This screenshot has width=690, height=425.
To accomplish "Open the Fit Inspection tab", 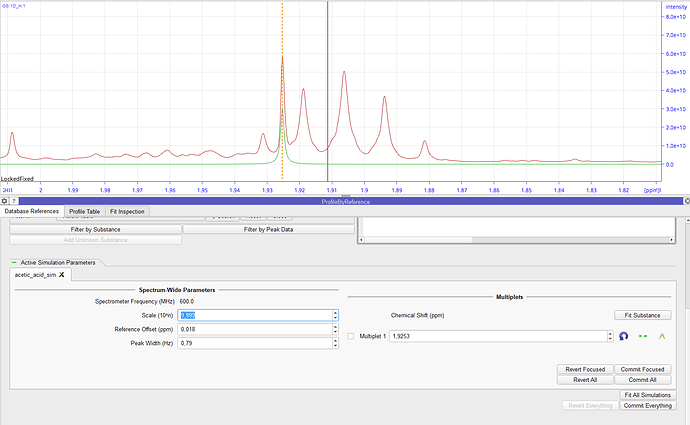I will pos(127,212).
